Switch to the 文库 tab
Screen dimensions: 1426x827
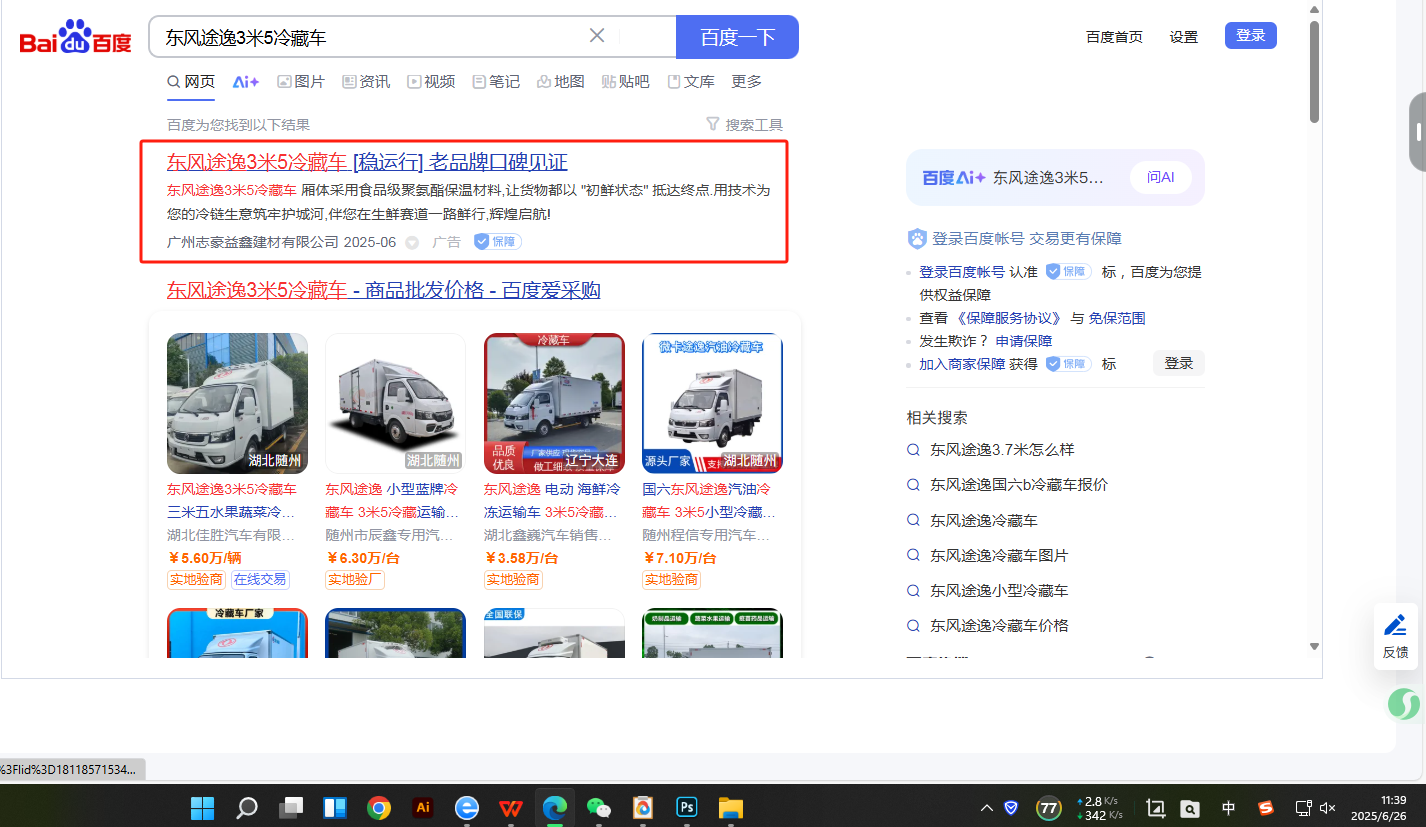[691, 82]
